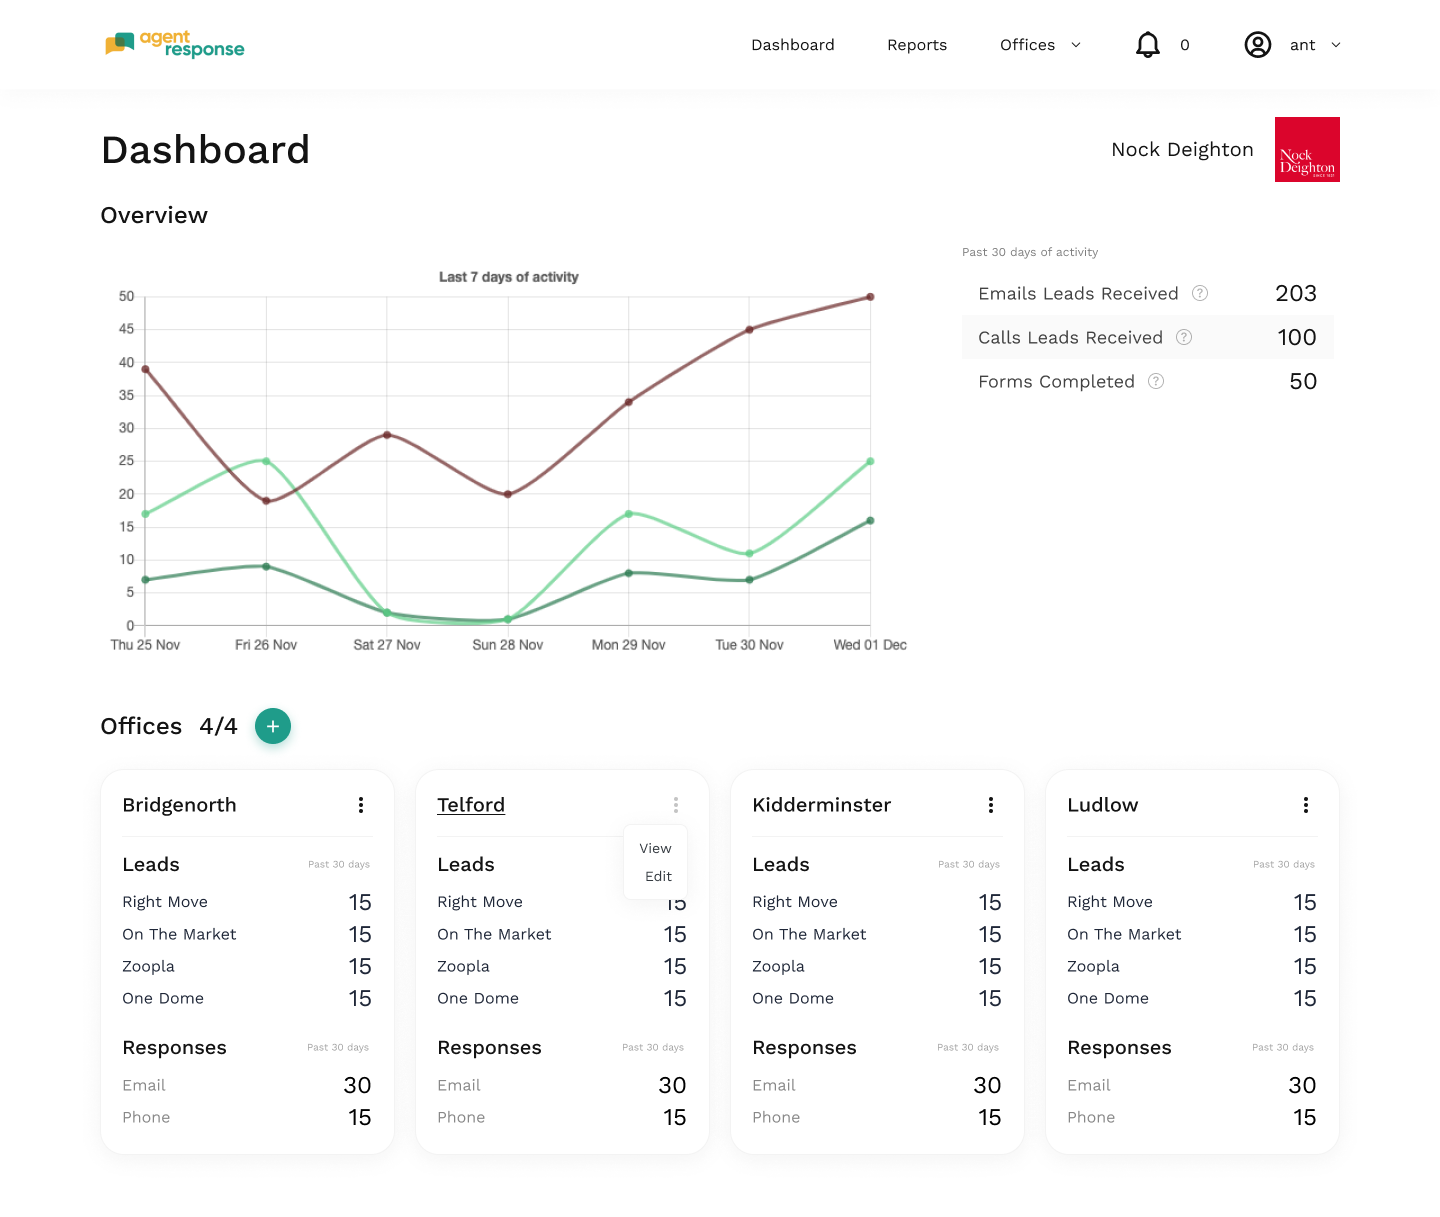This screenshot has width=1440, height=1217.
Task: Show help for Emails Leads Received
Action: click(1200, 293)
